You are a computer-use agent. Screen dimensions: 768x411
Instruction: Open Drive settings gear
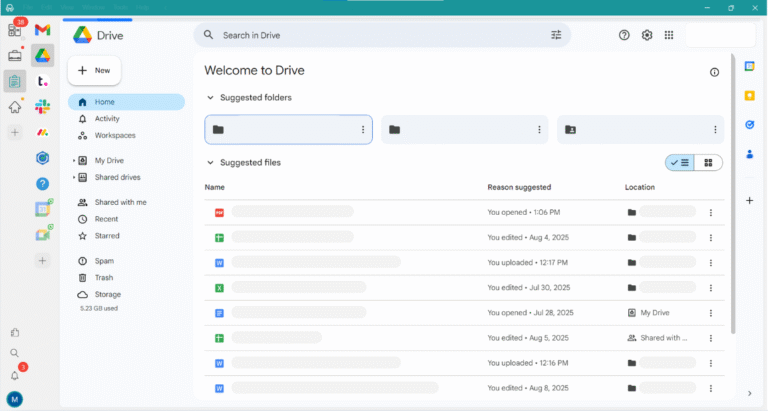point(647,35)
